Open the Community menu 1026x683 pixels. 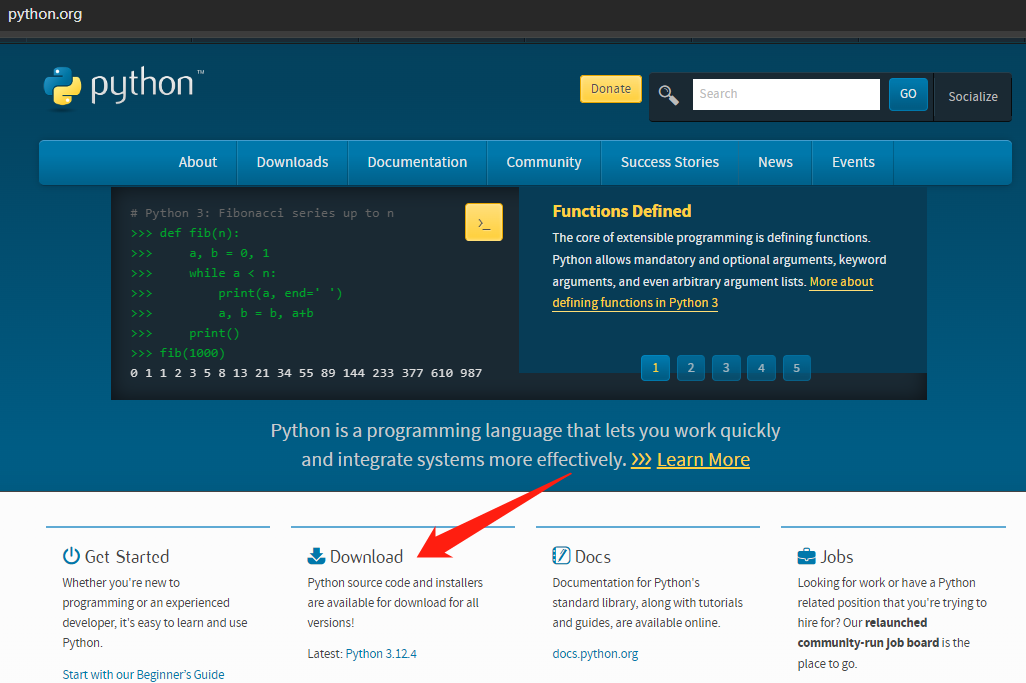[544, 162]
